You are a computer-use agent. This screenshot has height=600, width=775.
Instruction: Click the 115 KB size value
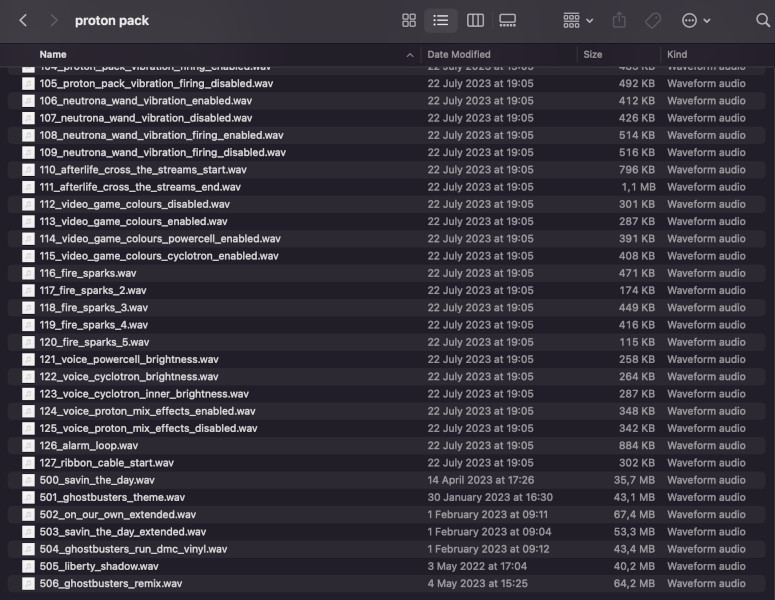pyautogui.click(x=637, y=343)
